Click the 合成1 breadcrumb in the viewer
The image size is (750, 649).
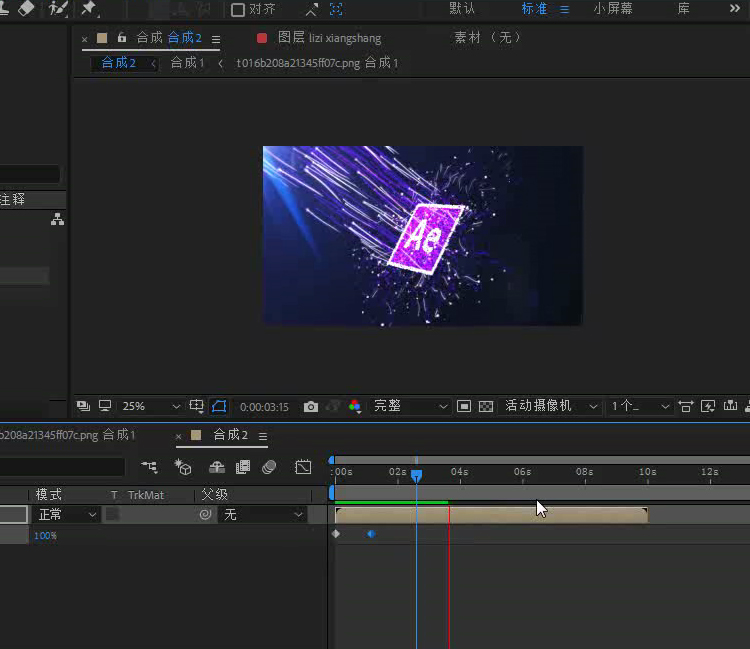coord(187,63)
